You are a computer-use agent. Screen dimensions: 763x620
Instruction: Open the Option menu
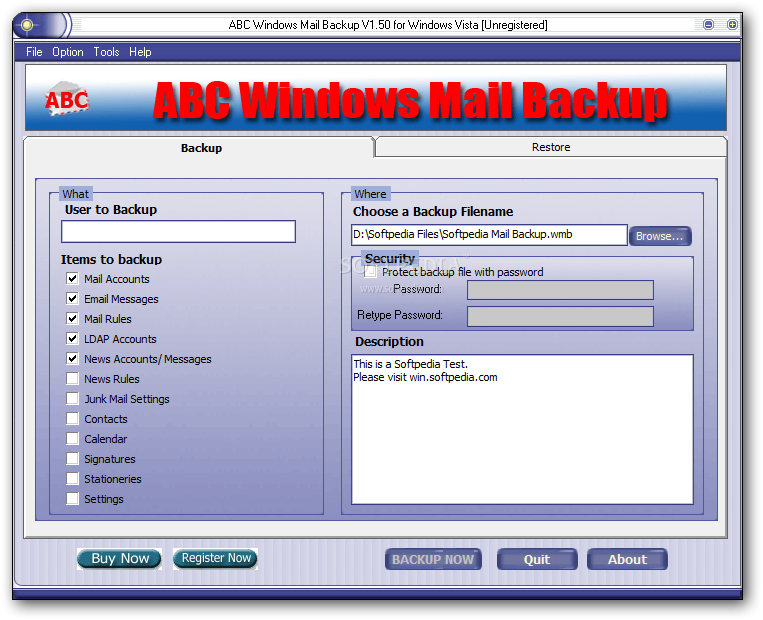68,52
